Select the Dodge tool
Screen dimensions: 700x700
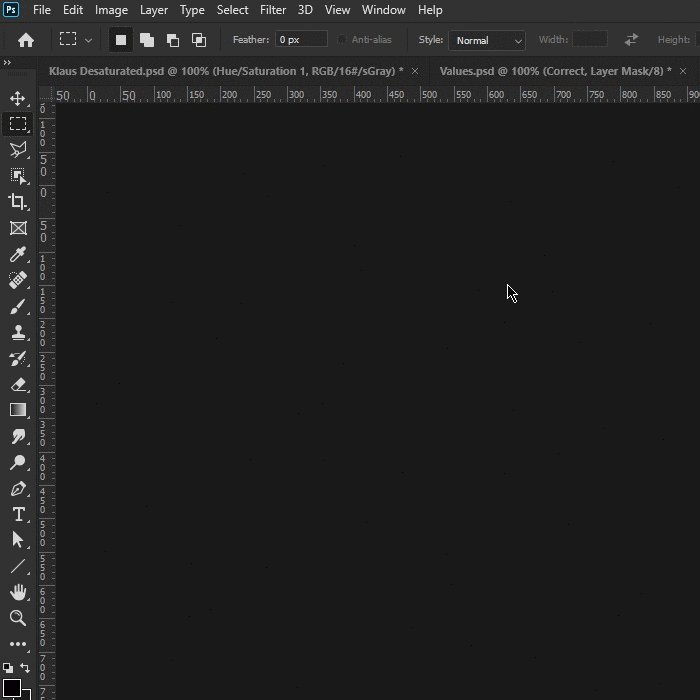tap(18, 462)
